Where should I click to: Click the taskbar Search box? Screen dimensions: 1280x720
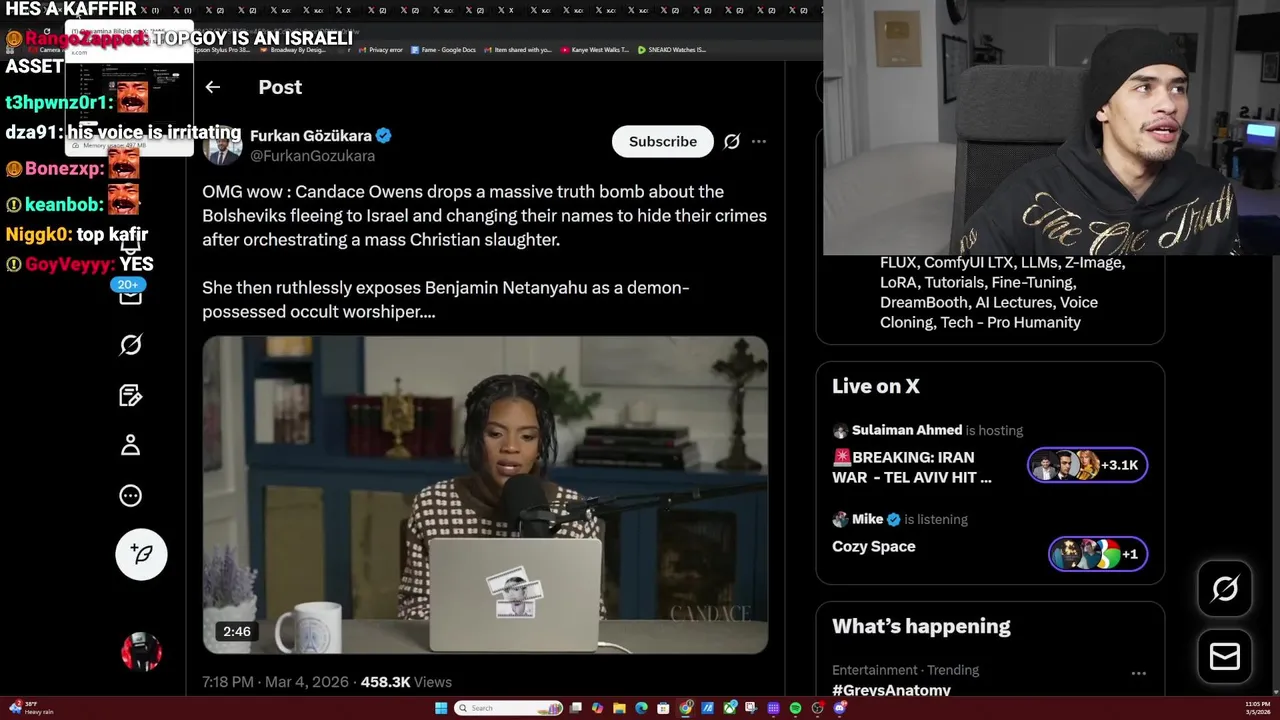(x=509, y=708)
